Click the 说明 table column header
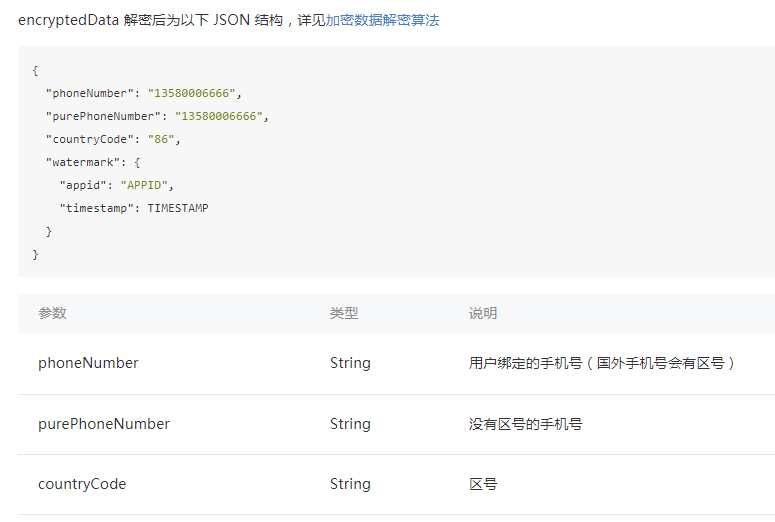The width and height of the screenshot is (775, 522). tap(483, 313)
